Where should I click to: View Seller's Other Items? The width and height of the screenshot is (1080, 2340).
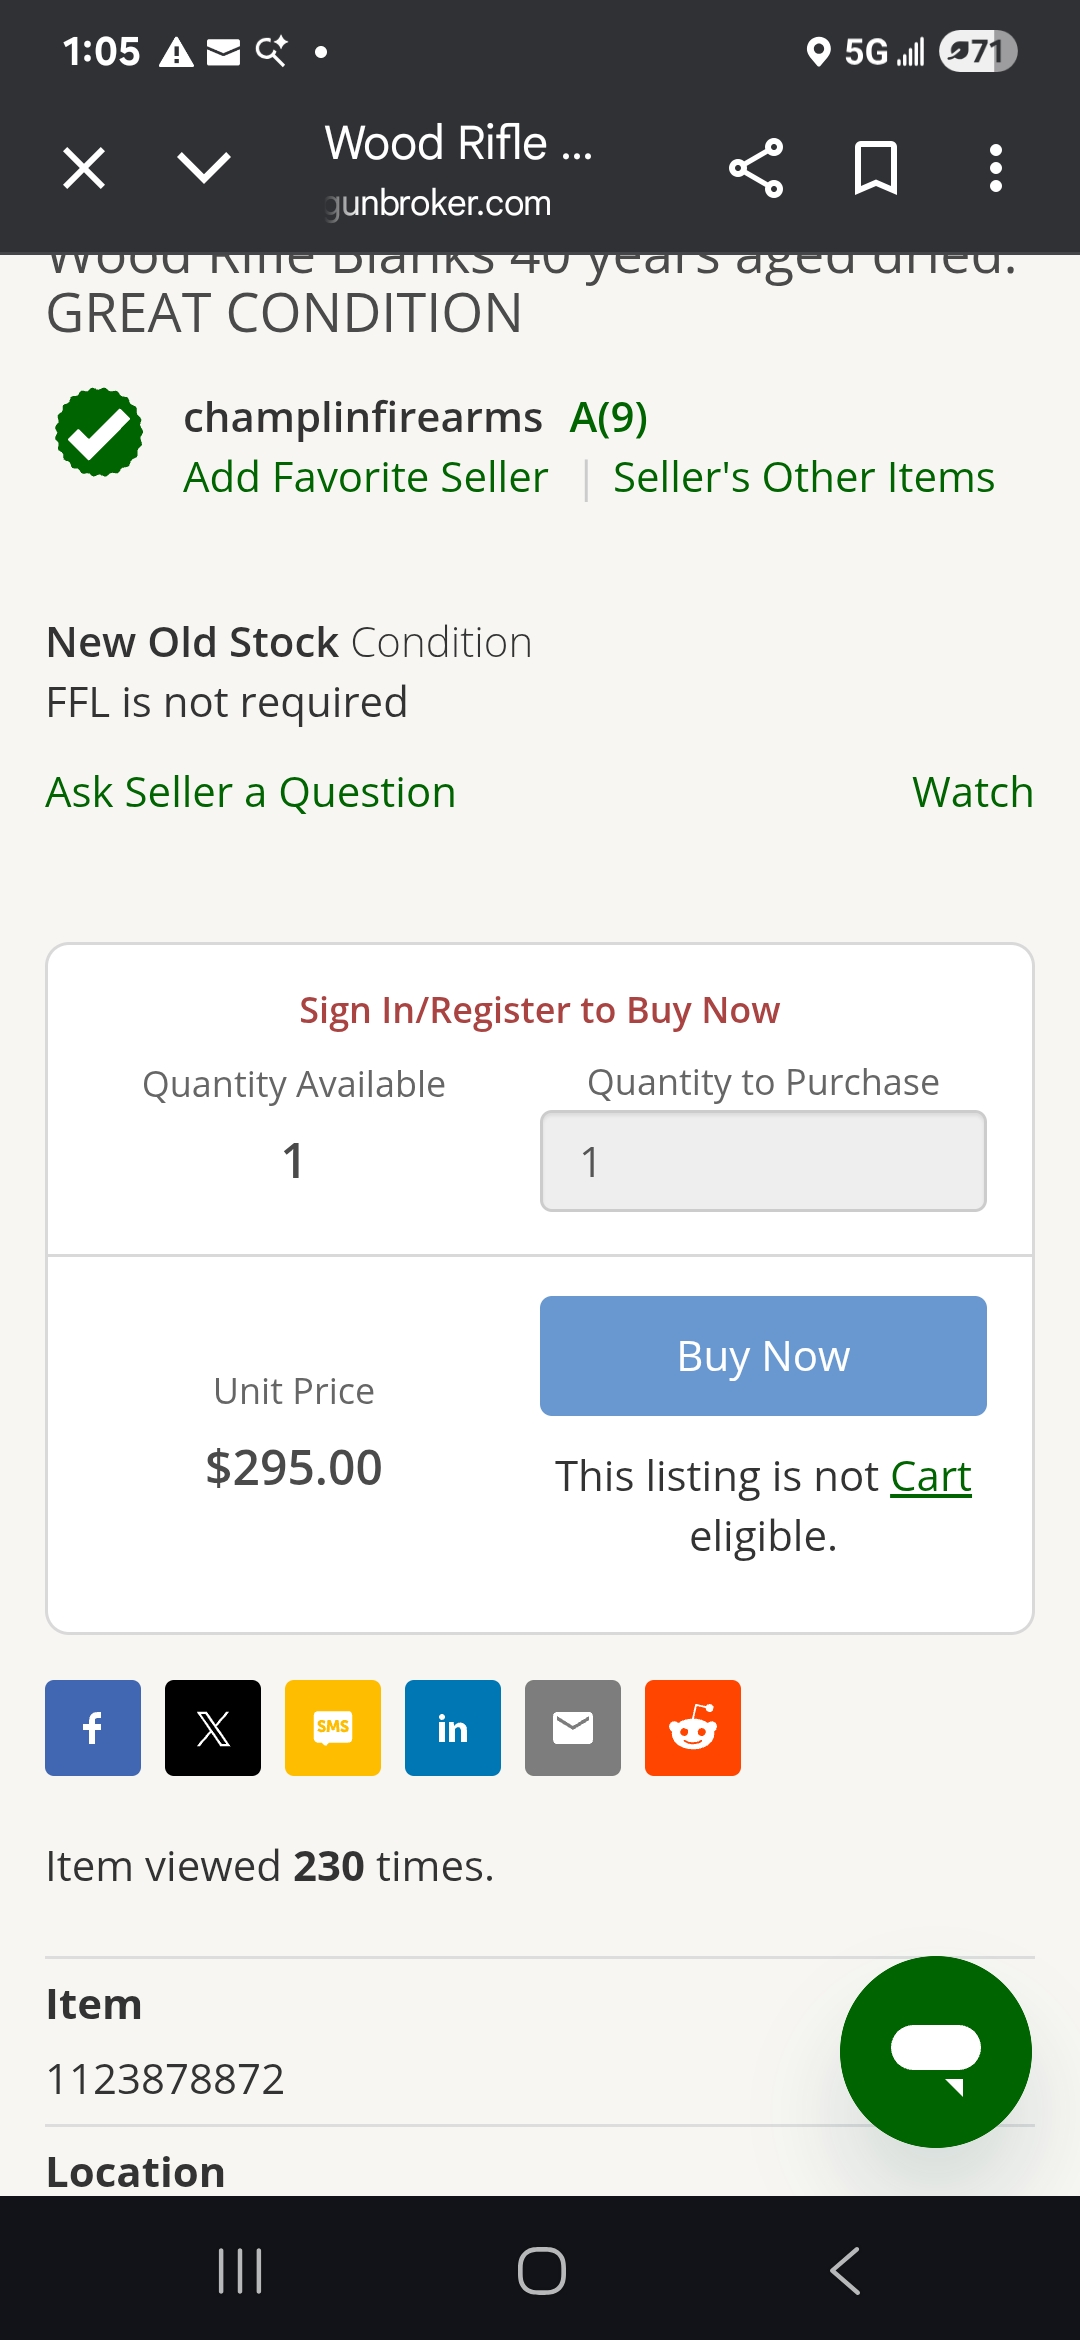(x=804, y=478)
